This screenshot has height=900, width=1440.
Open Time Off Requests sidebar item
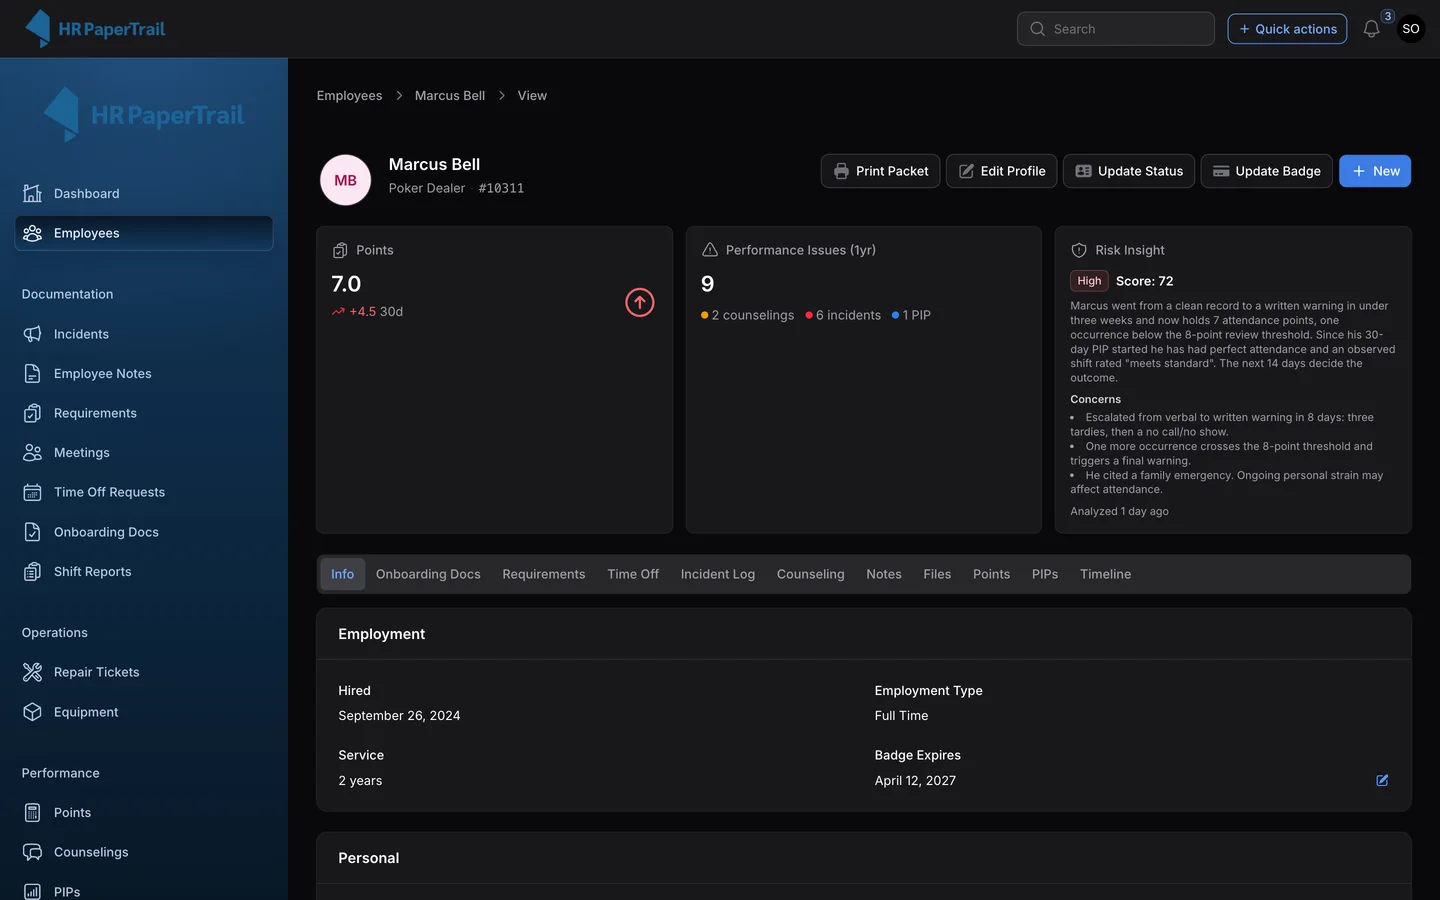[x=144, y=492]
